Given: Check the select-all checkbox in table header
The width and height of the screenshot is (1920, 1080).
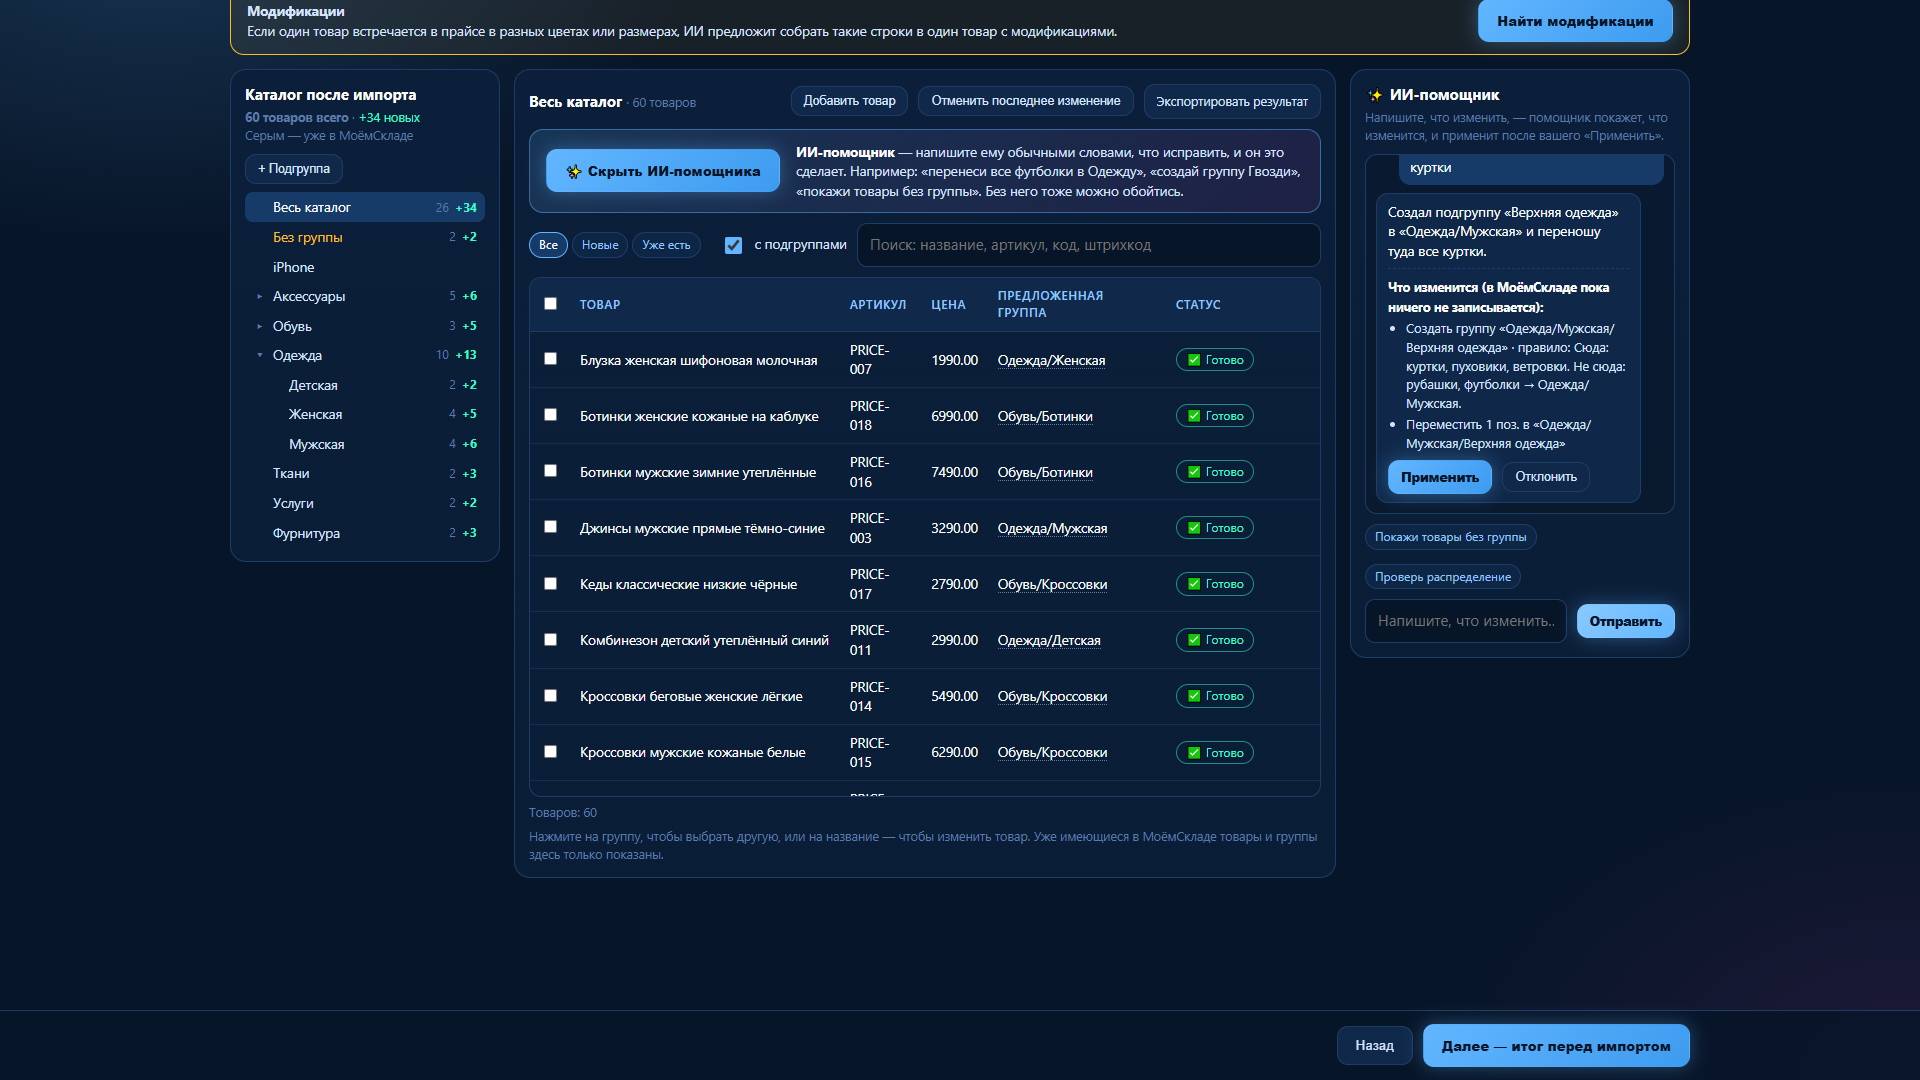Looking at the screenshot, I should pyautogui.click(x=550, y=304).
